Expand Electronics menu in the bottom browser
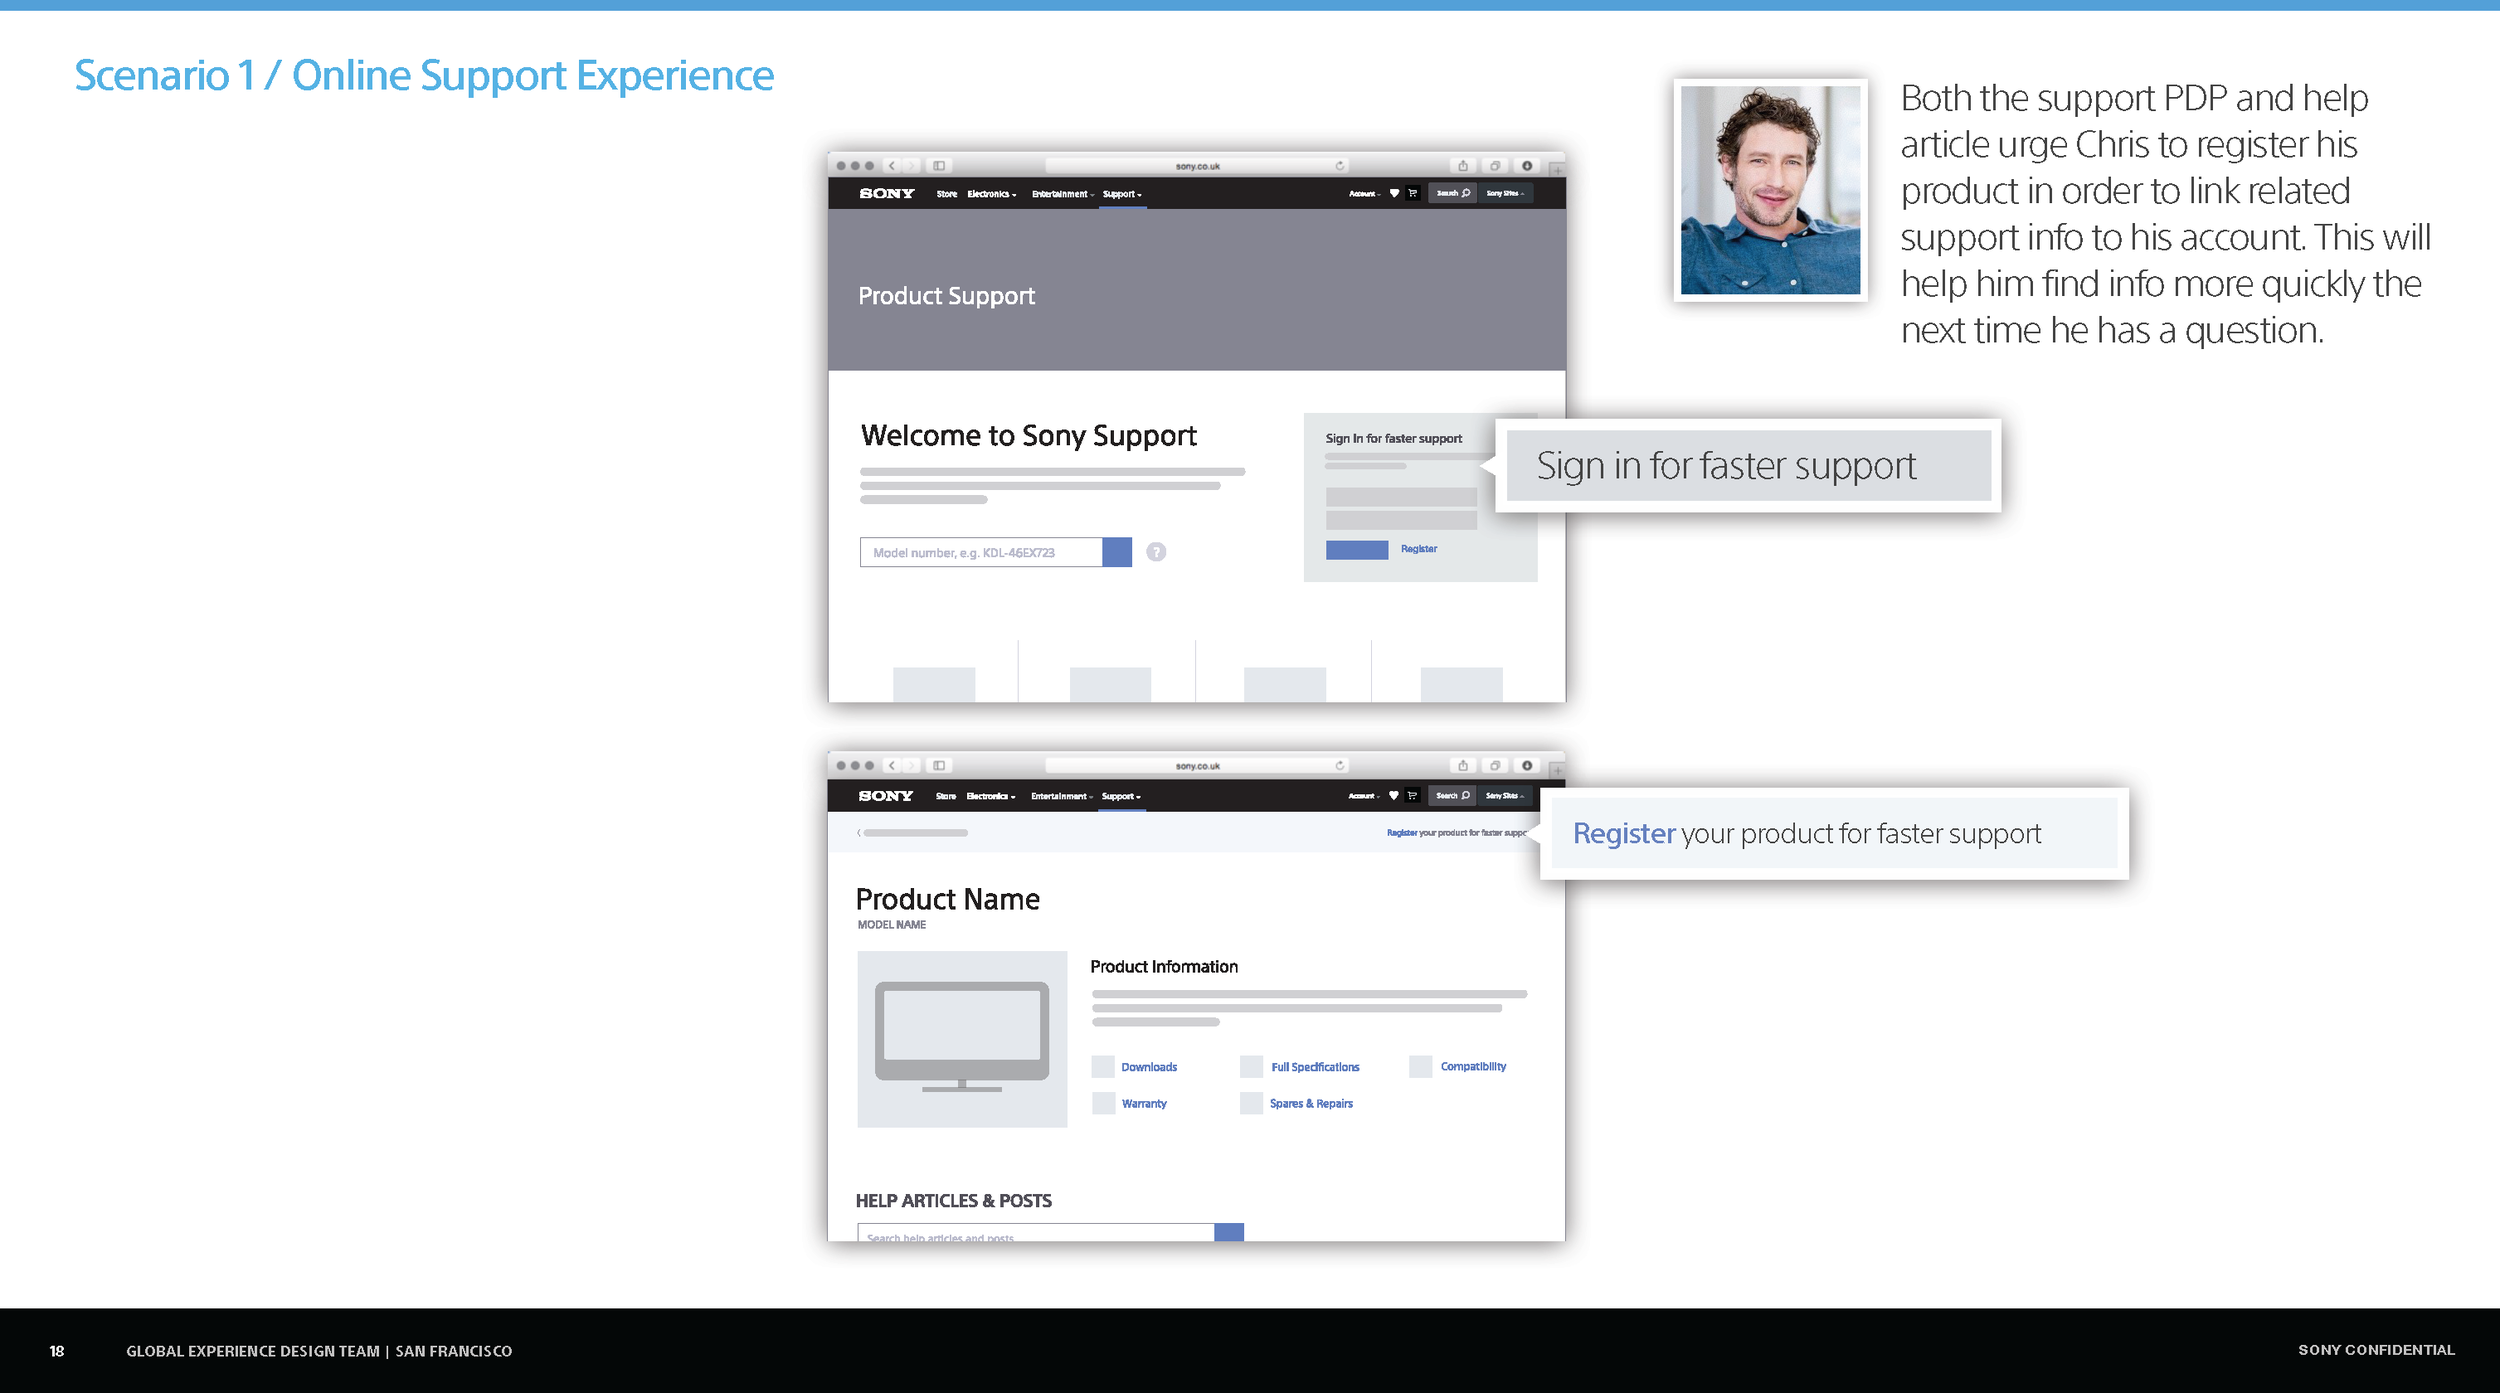 pos(990,796)
